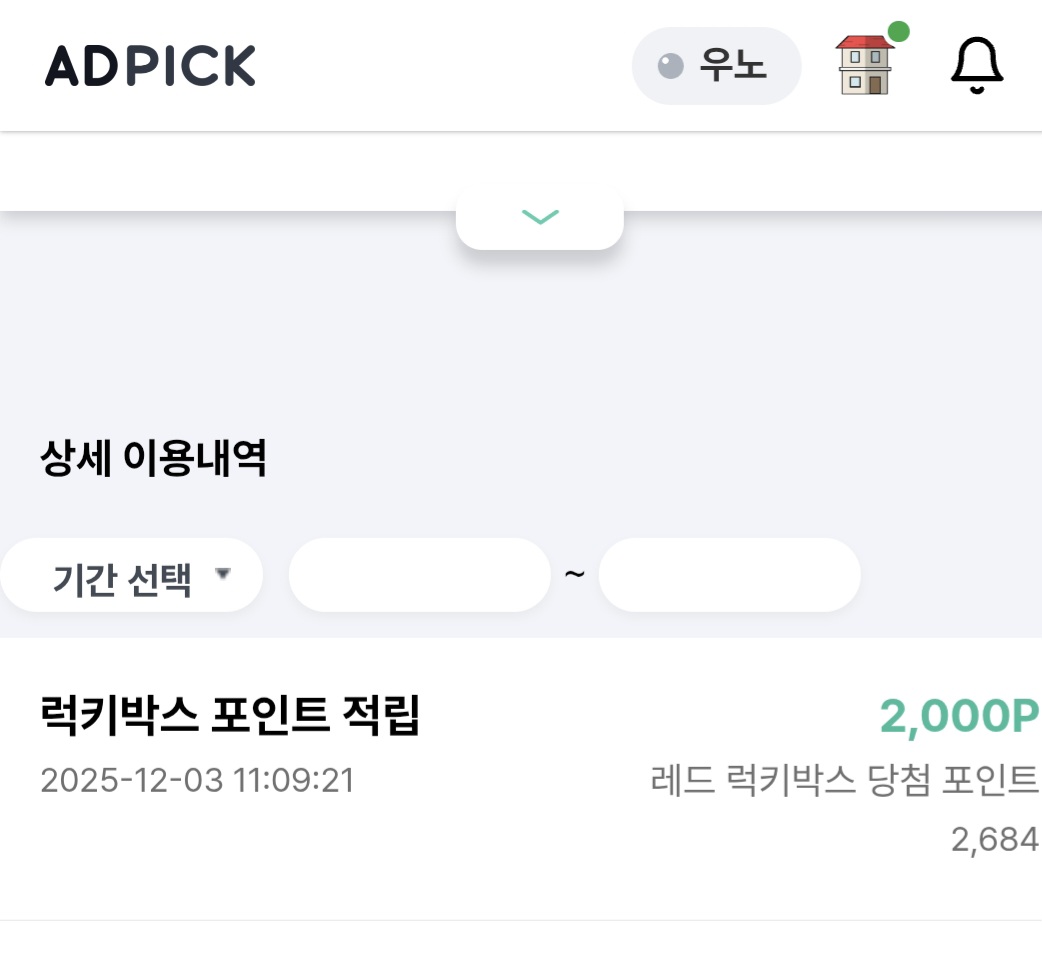
Task: Click the green badge dot on house icon
Action: [x=898, y=32]
